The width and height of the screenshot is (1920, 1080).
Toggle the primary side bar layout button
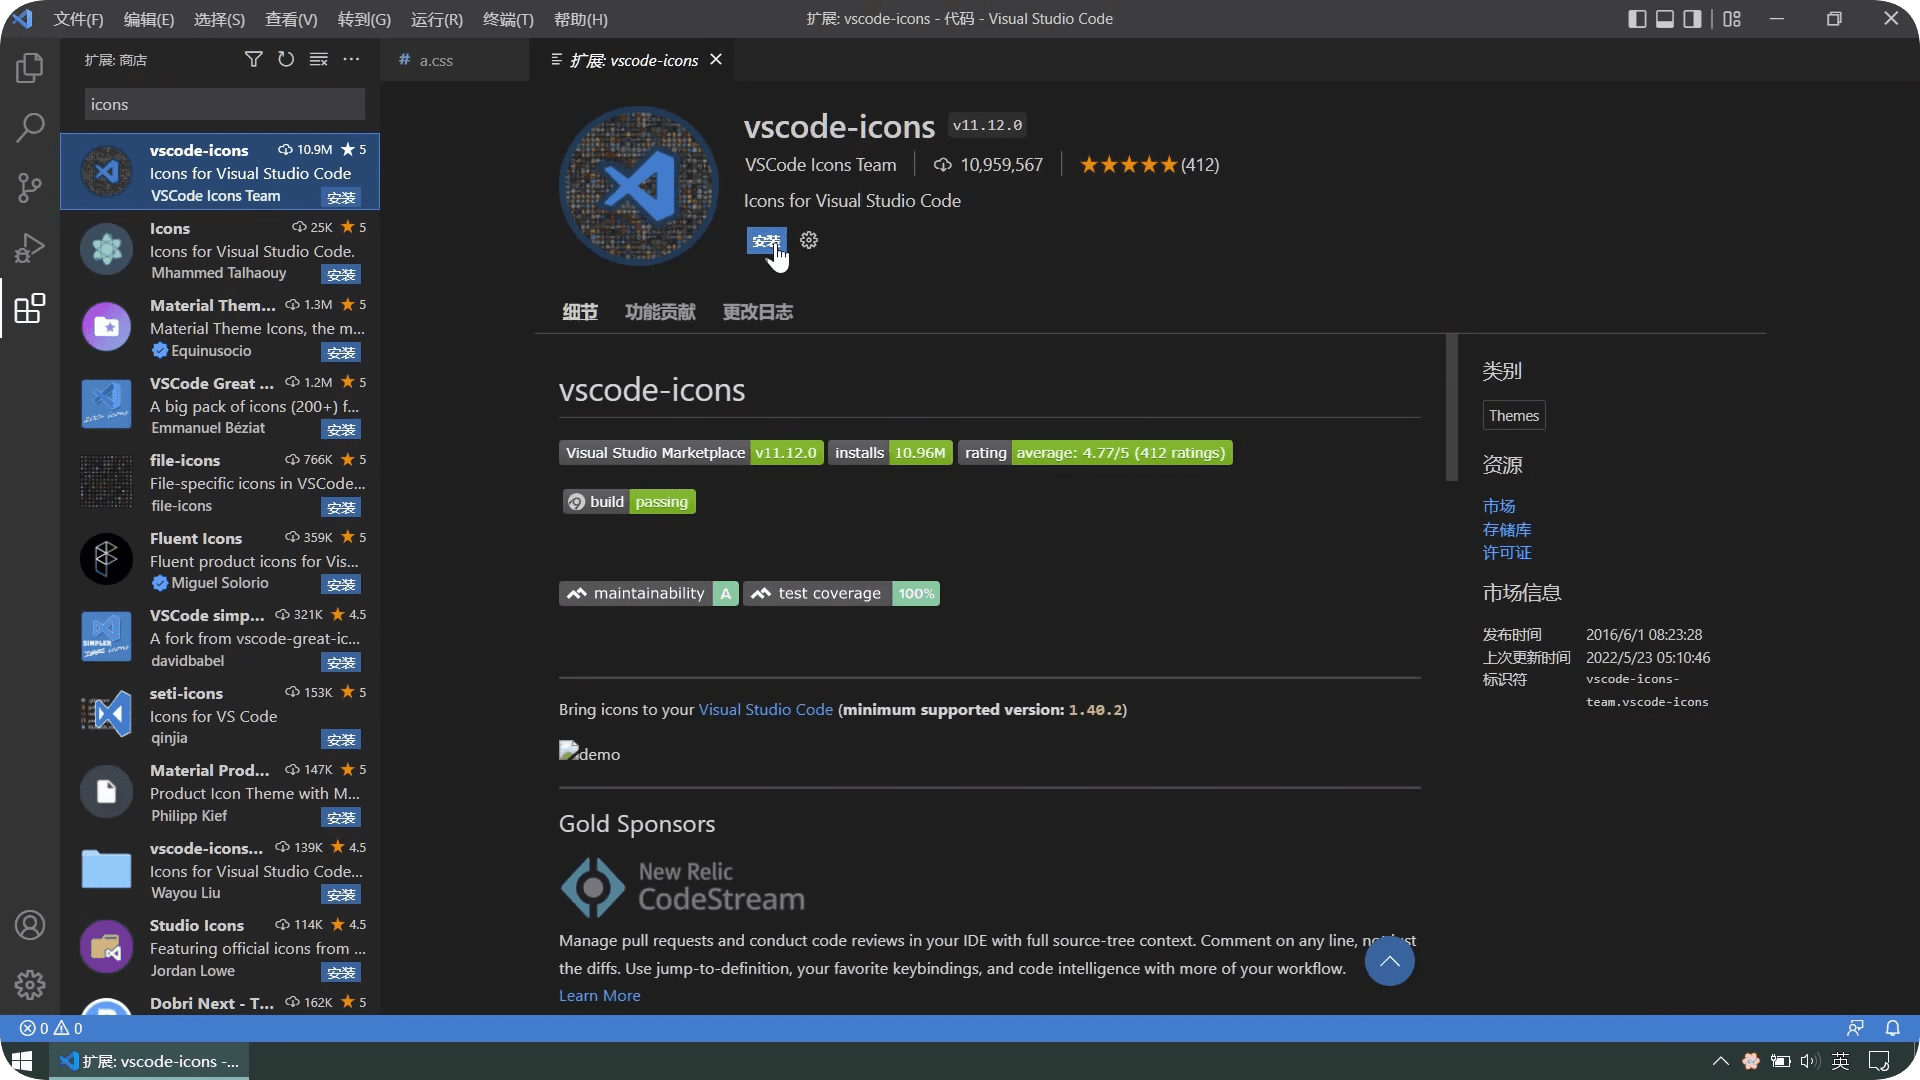(1637, 19)
